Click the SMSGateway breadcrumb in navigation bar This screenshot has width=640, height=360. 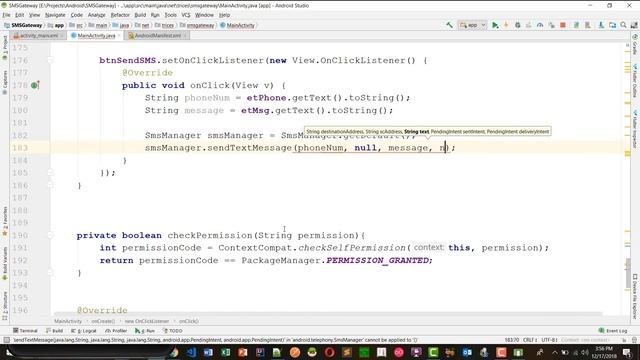(23, 25)
